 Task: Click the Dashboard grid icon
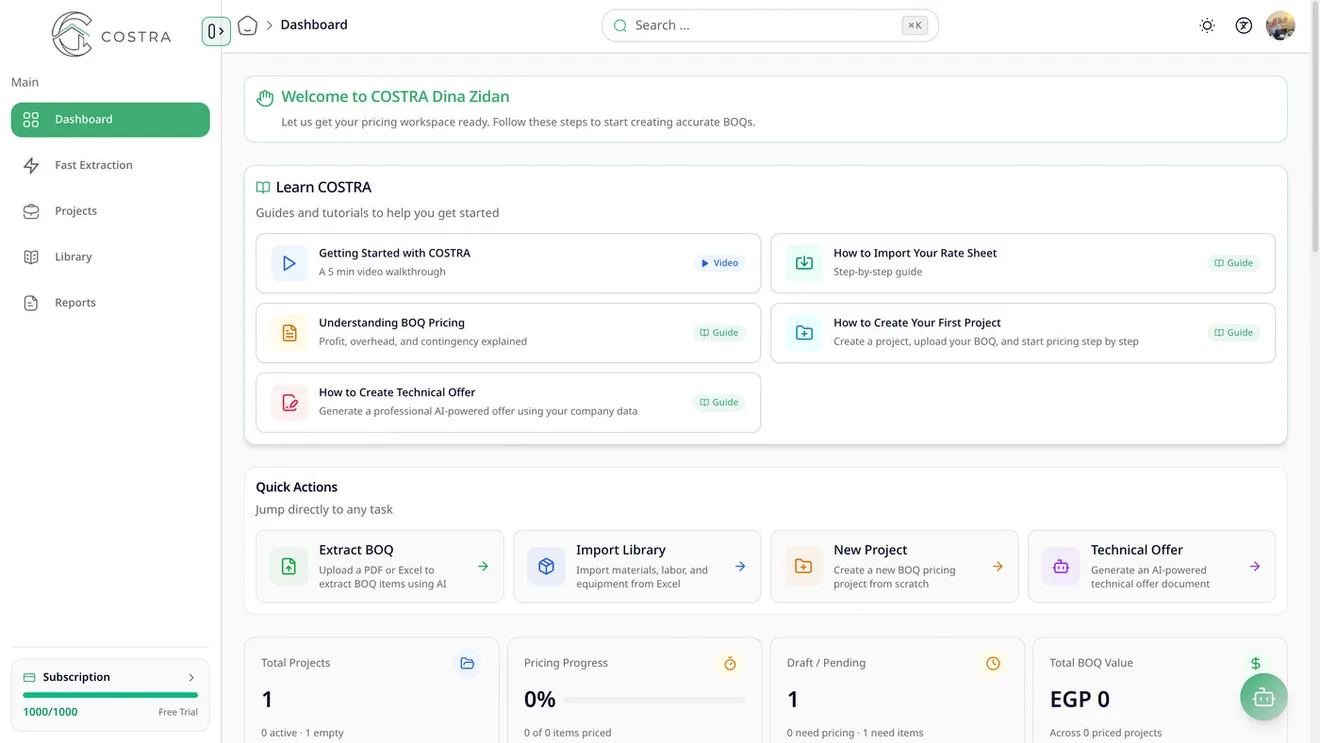pyautogui.click(x=31, y=120)
